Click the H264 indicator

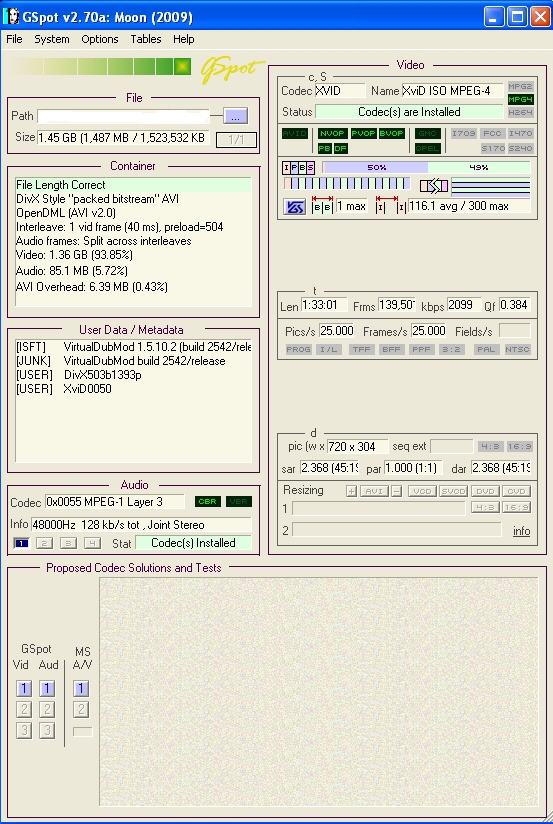click(520, 112)
